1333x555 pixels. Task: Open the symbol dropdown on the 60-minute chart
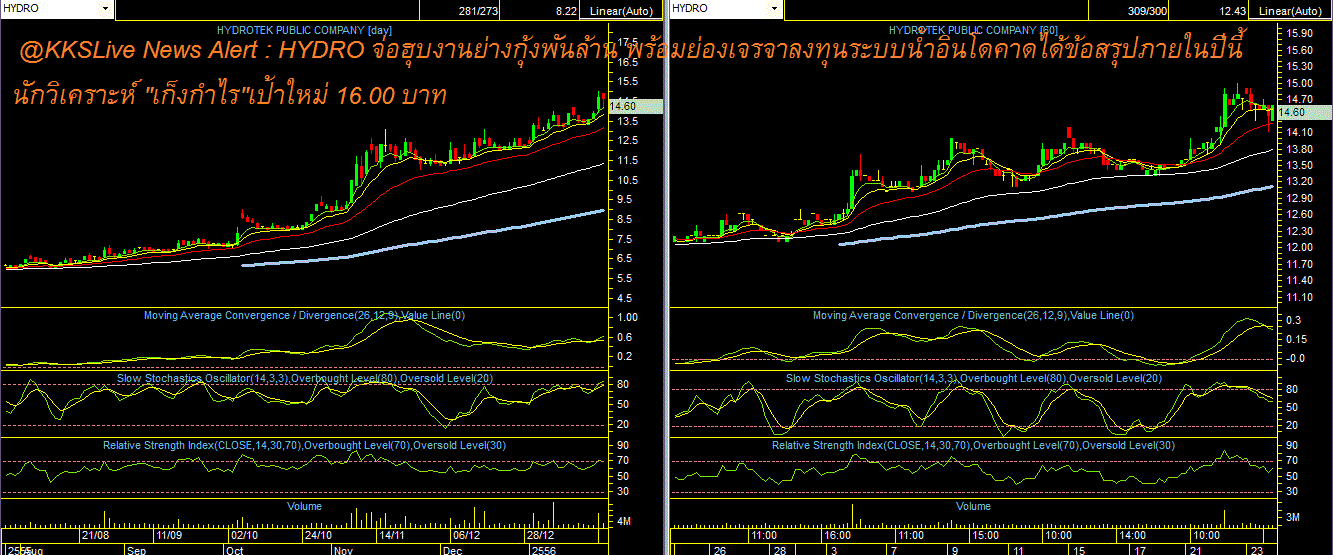pos(774,8)
